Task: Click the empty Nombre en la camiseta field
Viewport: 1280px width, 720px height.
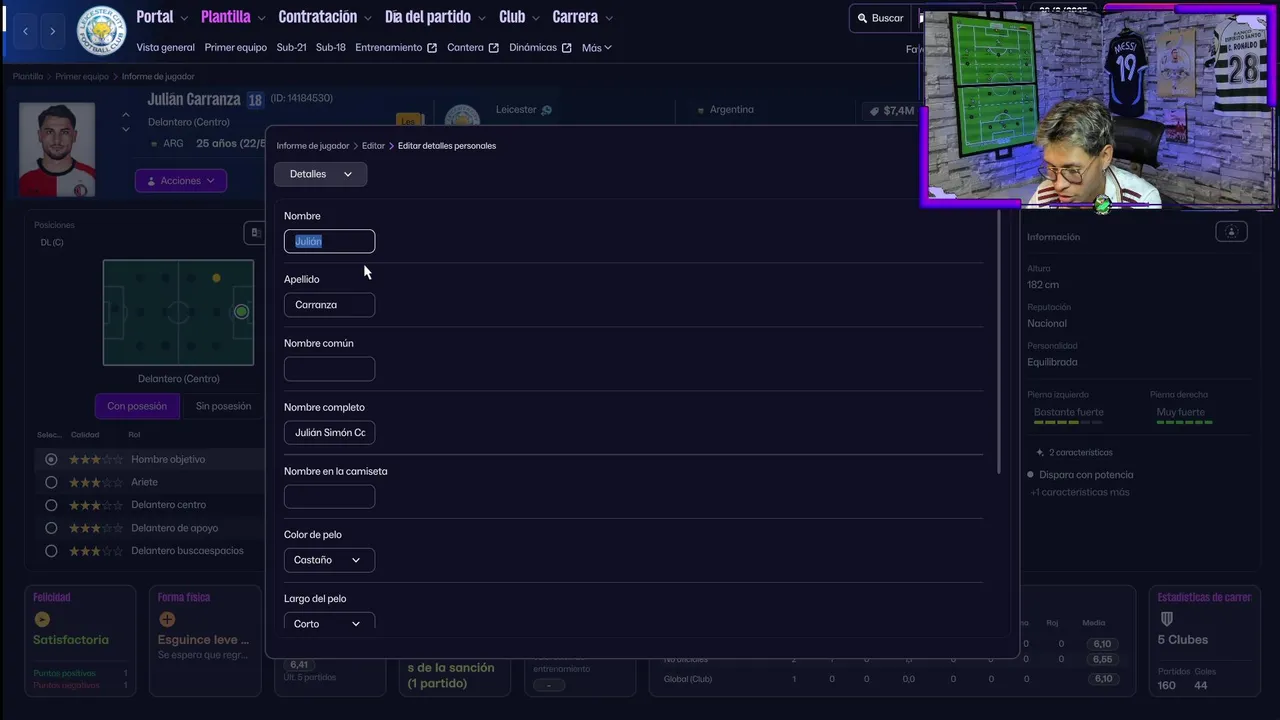Action: click(329, 497)
